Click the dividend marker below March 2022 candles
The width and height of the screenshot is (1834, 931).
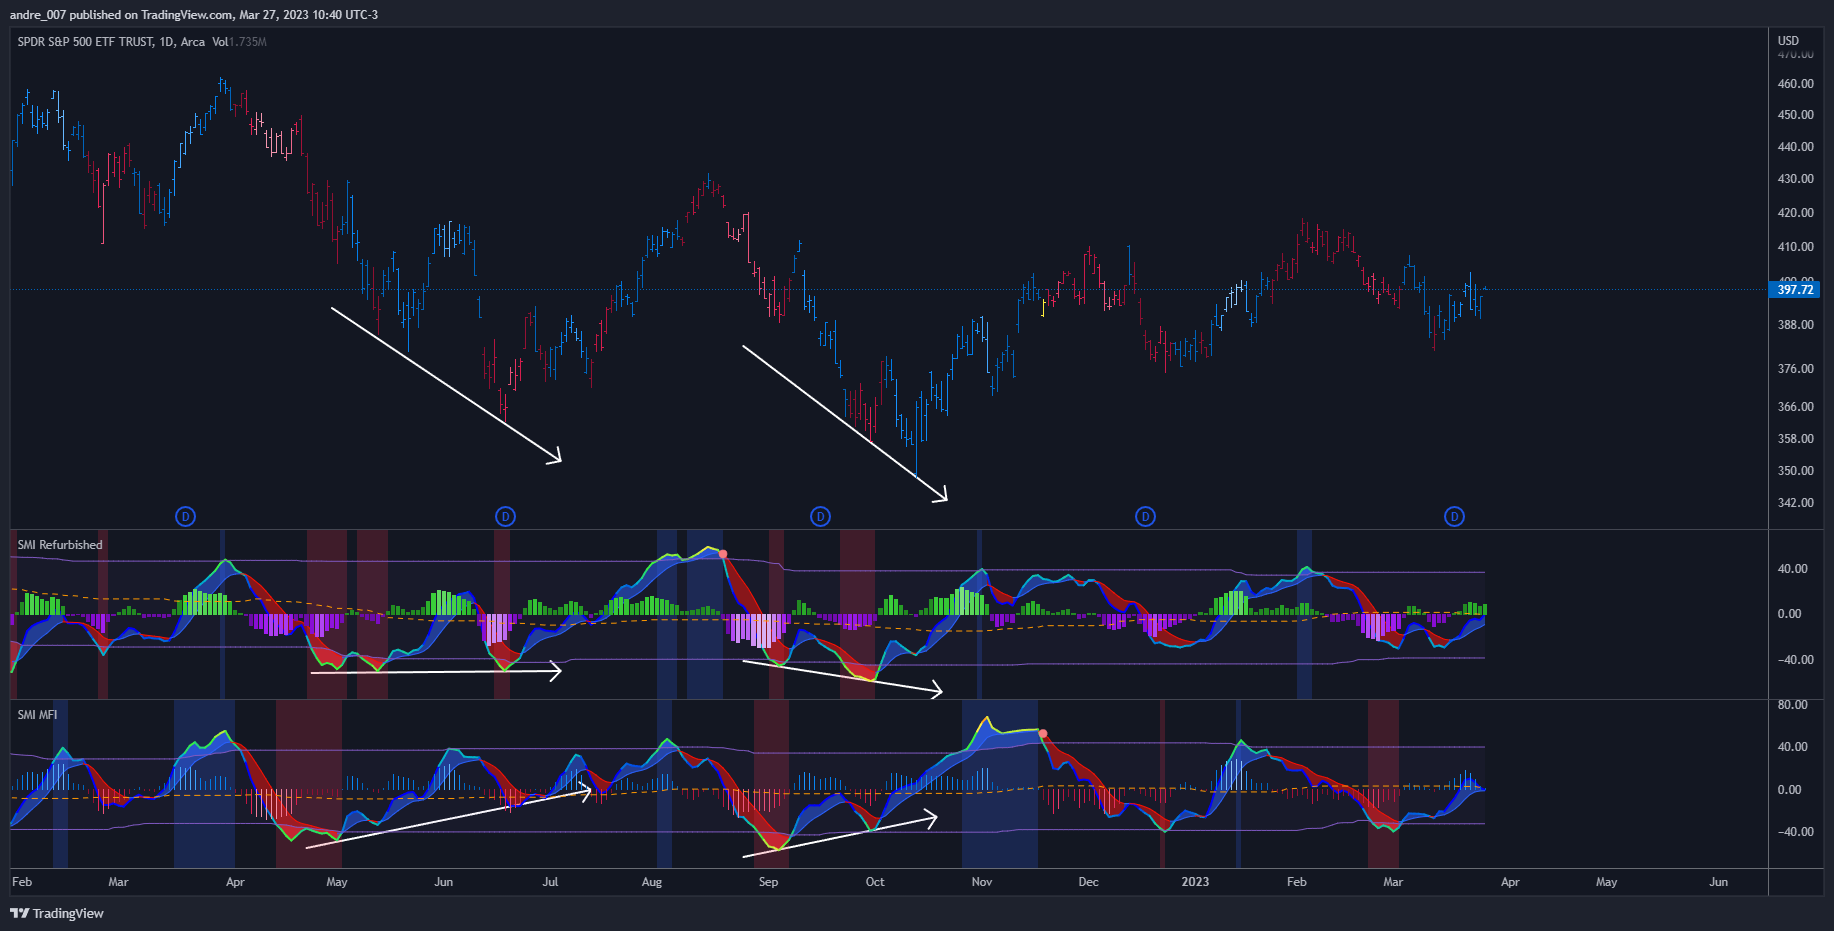coord(185,516)
